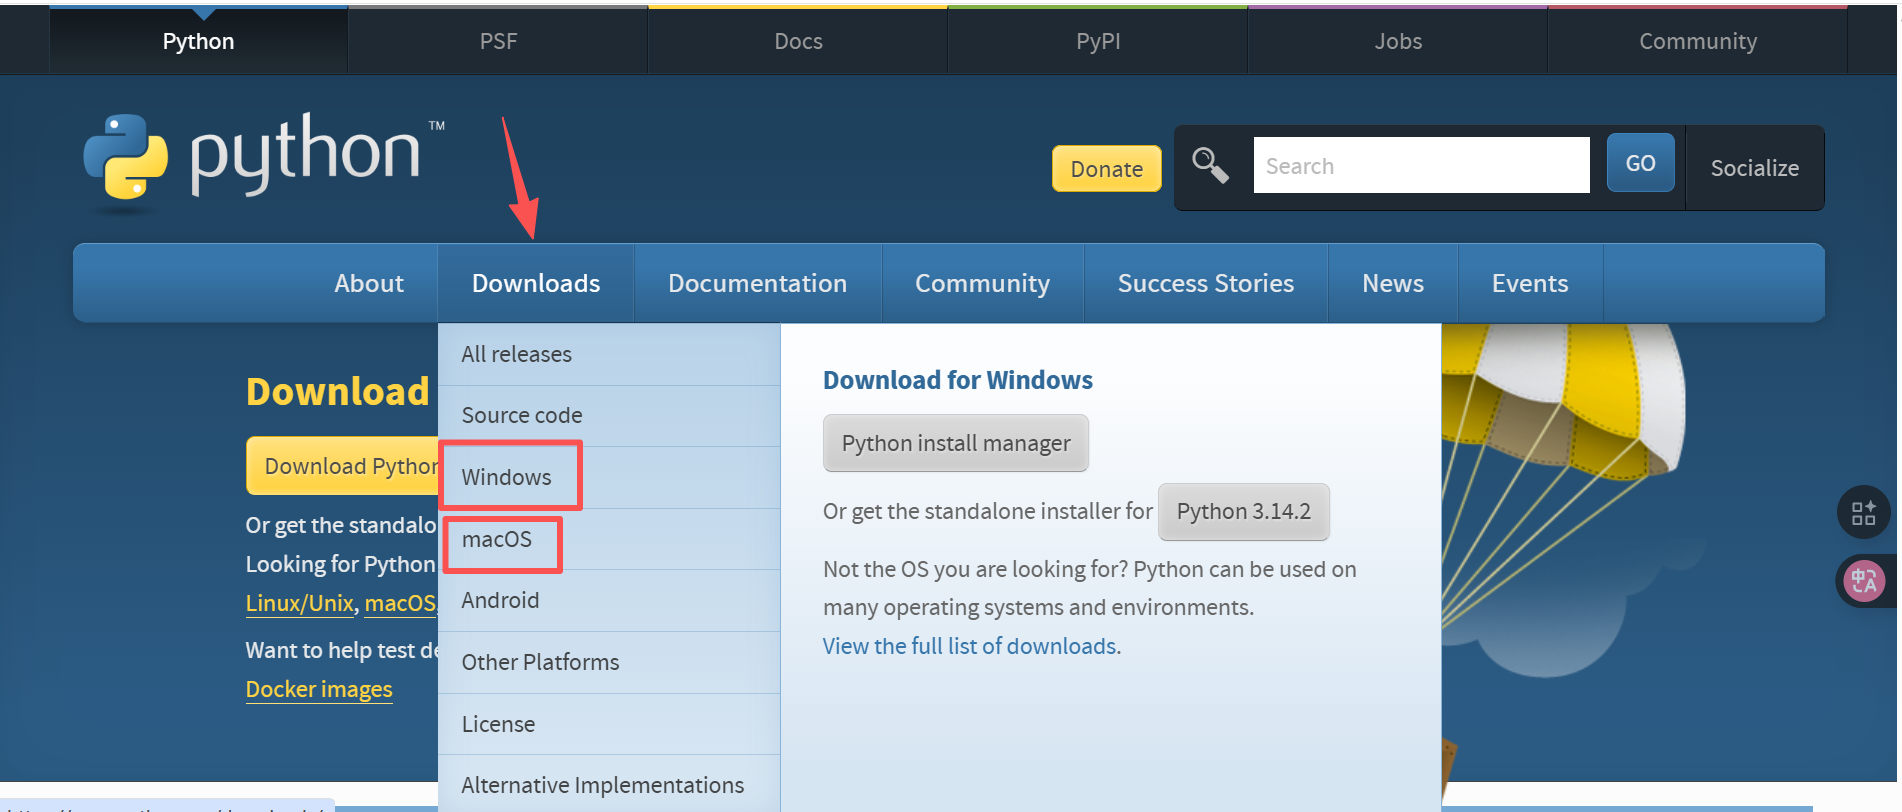
Task: Open the Jobs top tab
Action: [x=1398, y=41]
